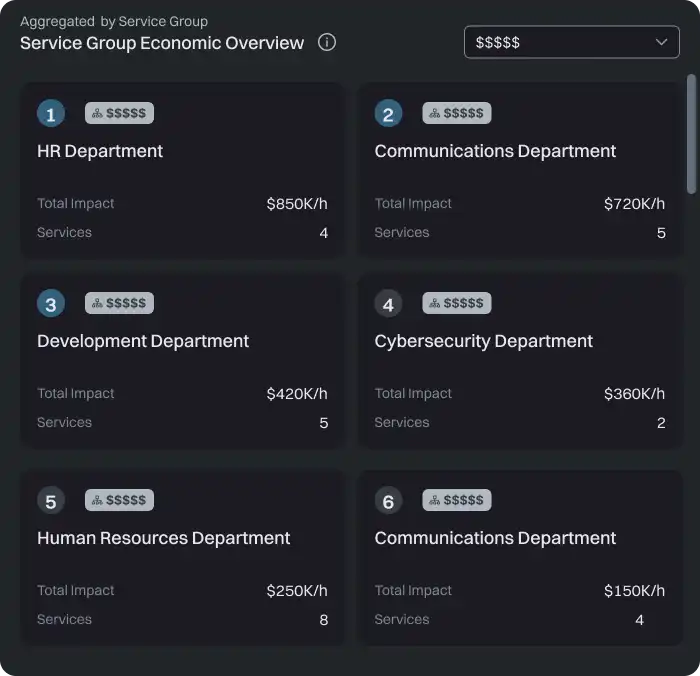Open the Communications Department title ranked 2
Screen dimensions: 700x676
[495, 151]
